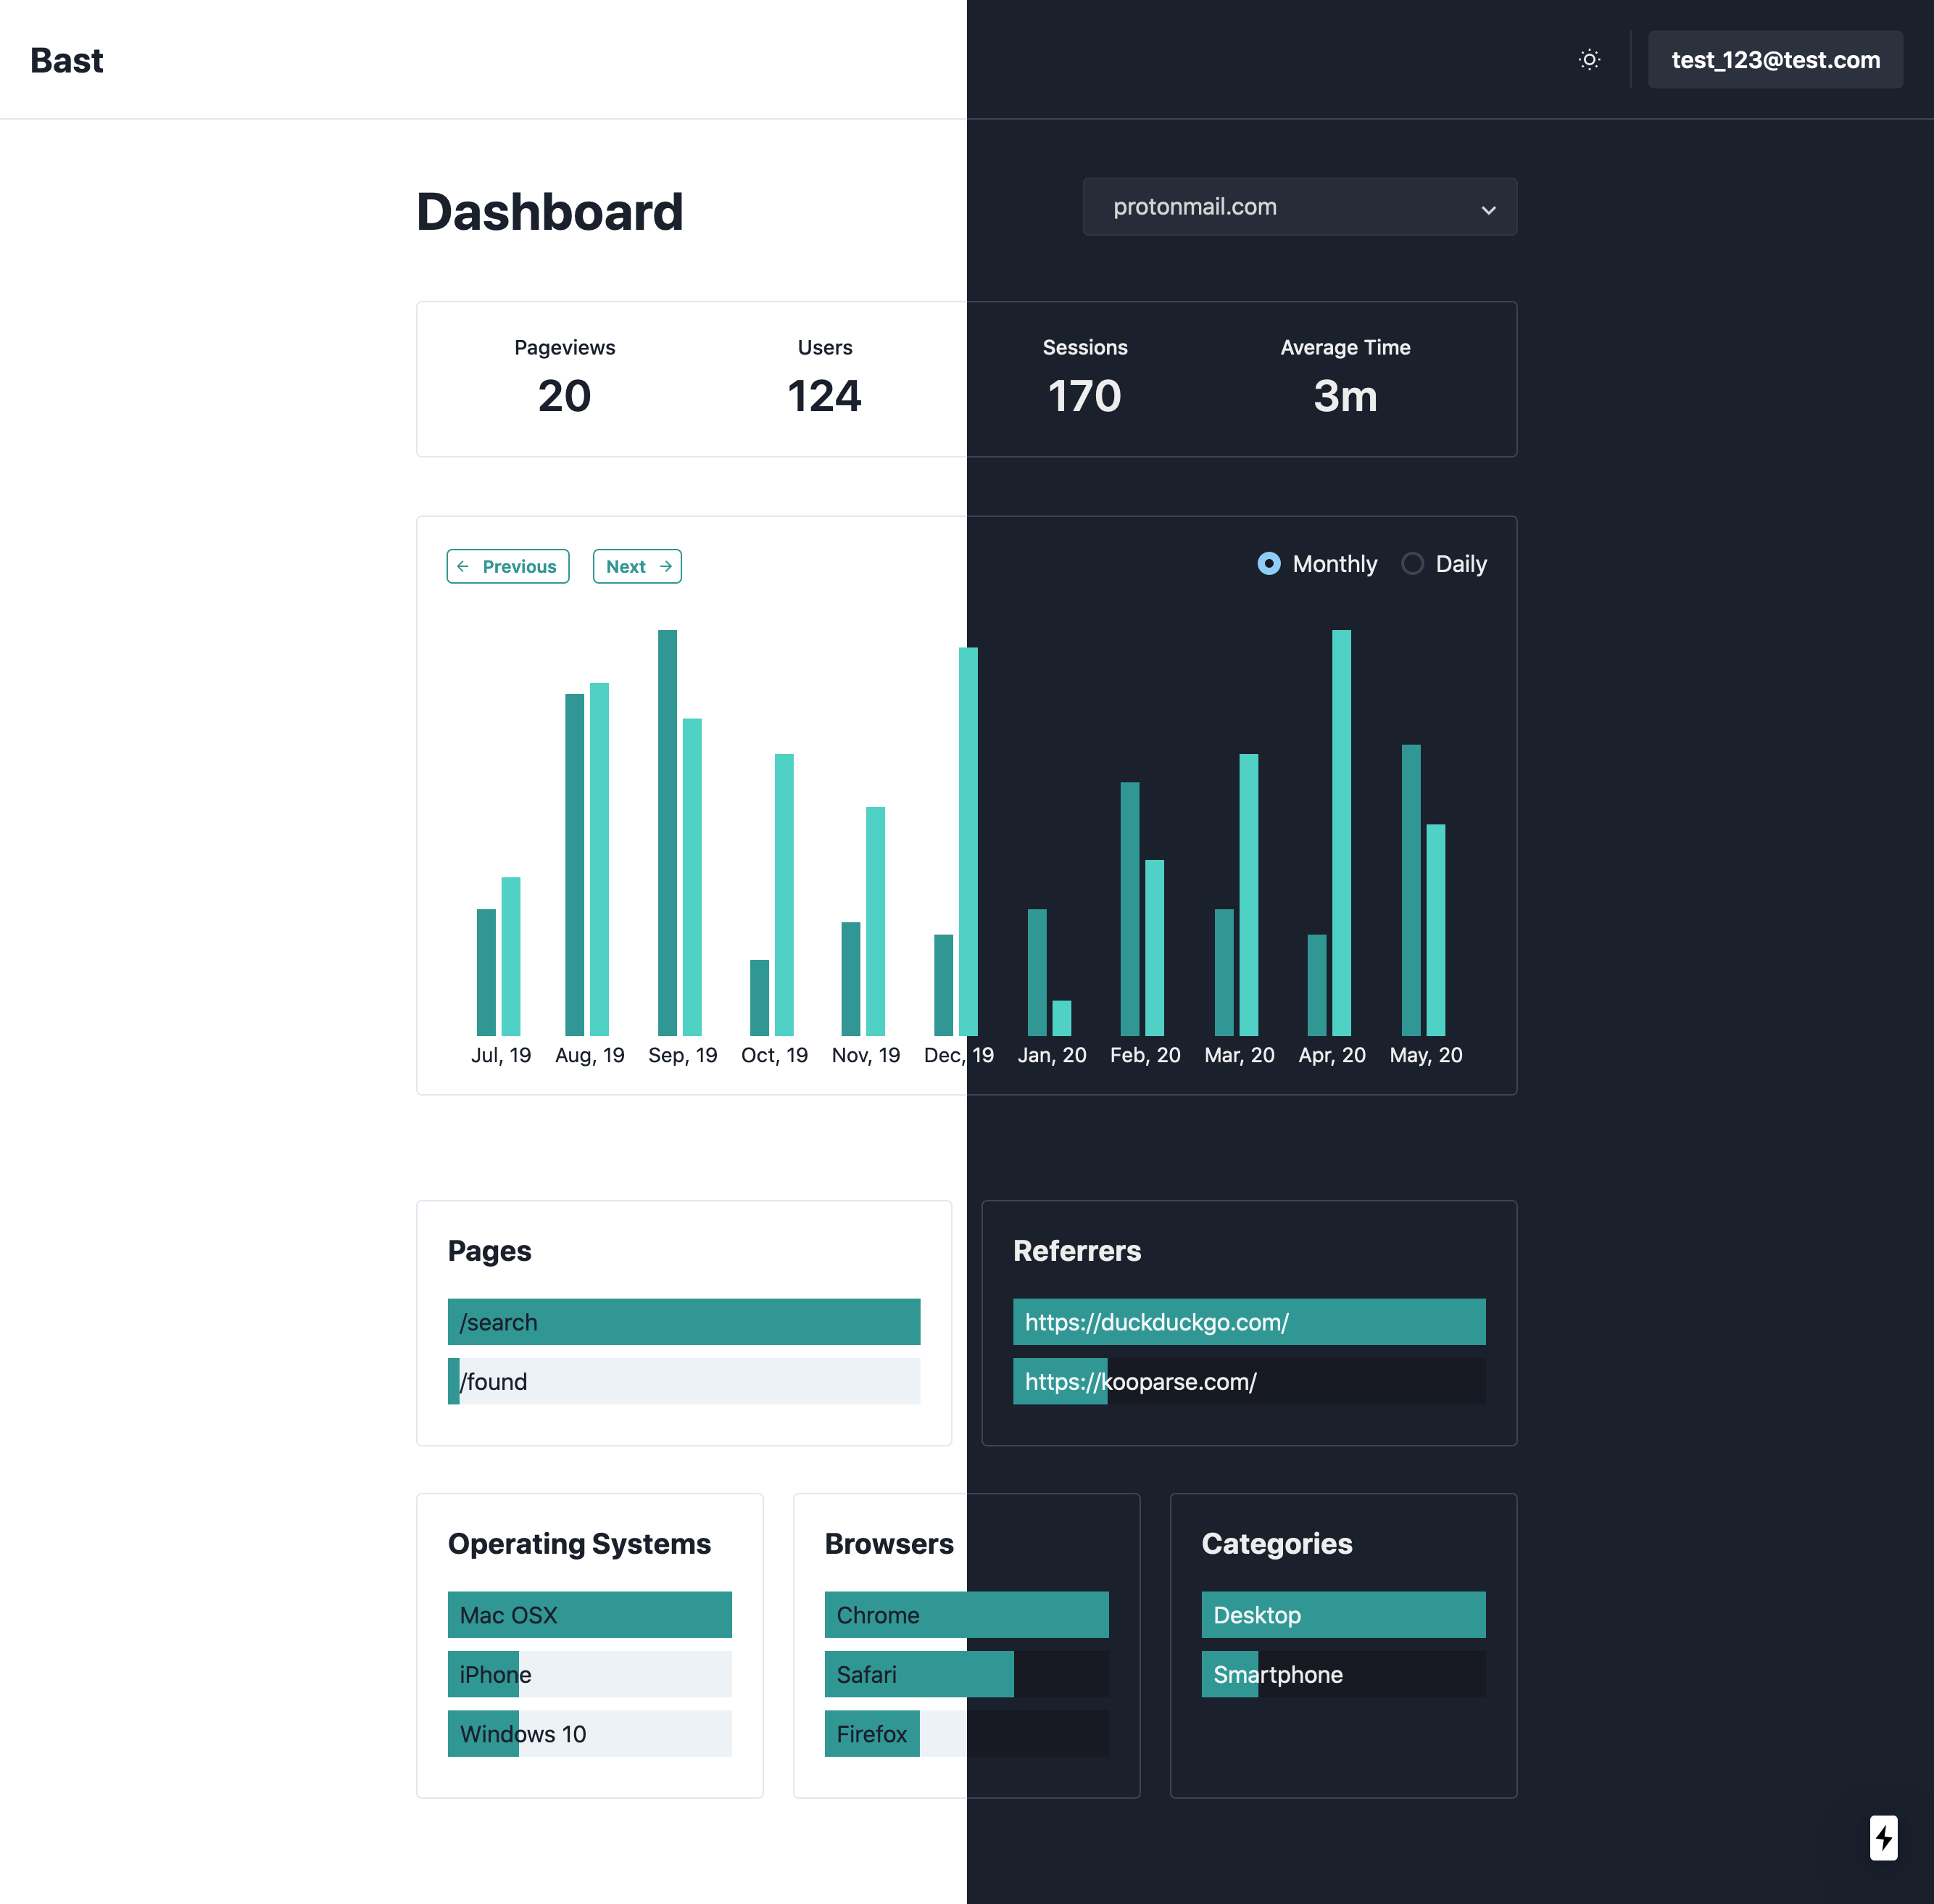The height and width of the screenshot is (1904, 1934).
Task: Toggle the sun light-mode icon
Action: click(x=1589, y=60)
